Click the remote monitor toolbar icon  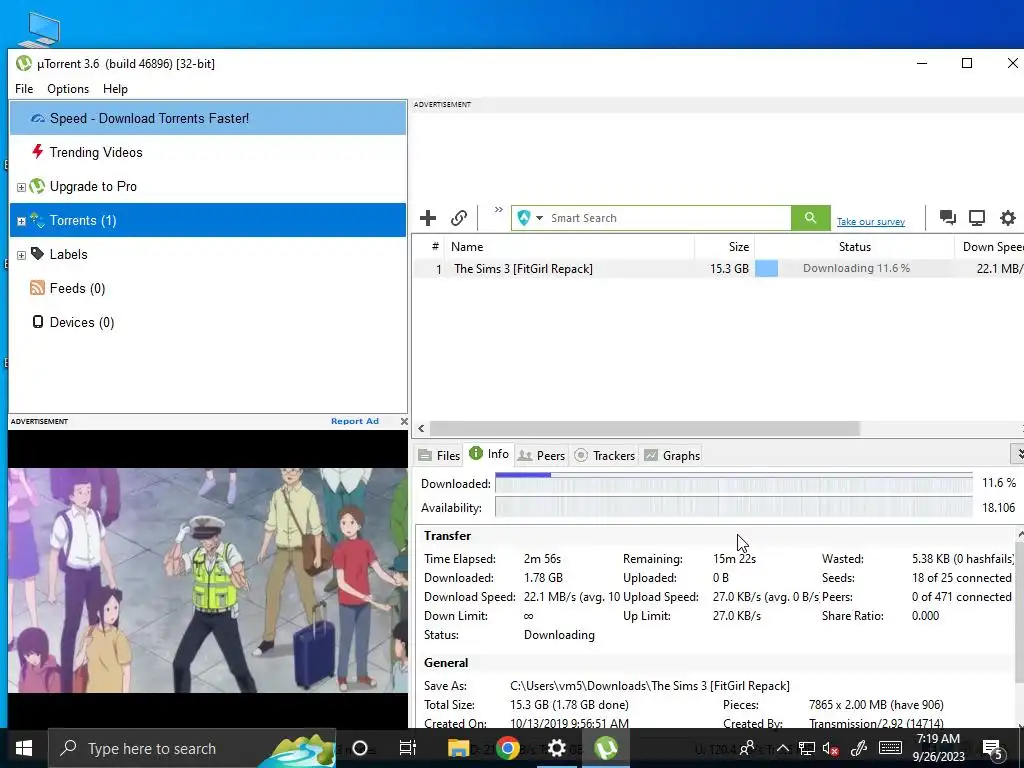coord(977,217)
